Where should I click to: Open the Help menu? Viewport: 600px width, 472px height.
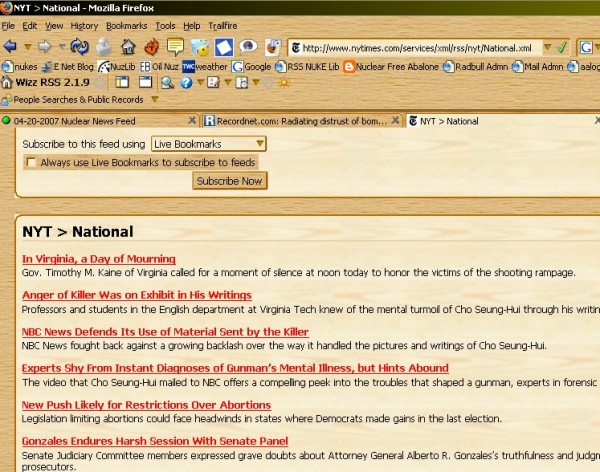point(192,26)
